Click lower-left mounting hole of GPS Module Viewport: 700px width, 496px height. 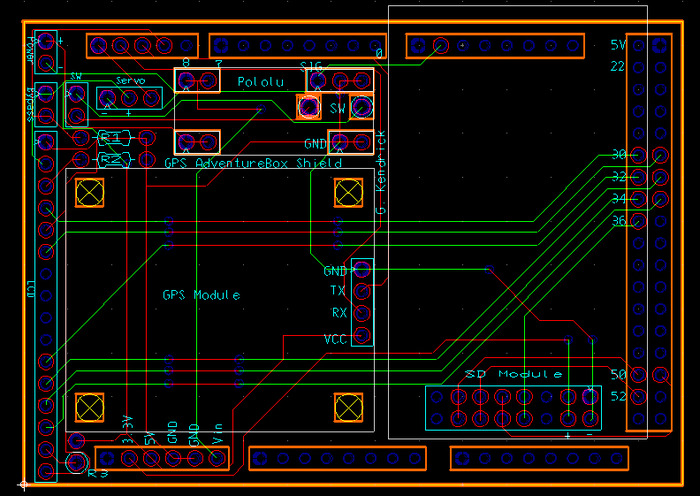coord(89,408)
